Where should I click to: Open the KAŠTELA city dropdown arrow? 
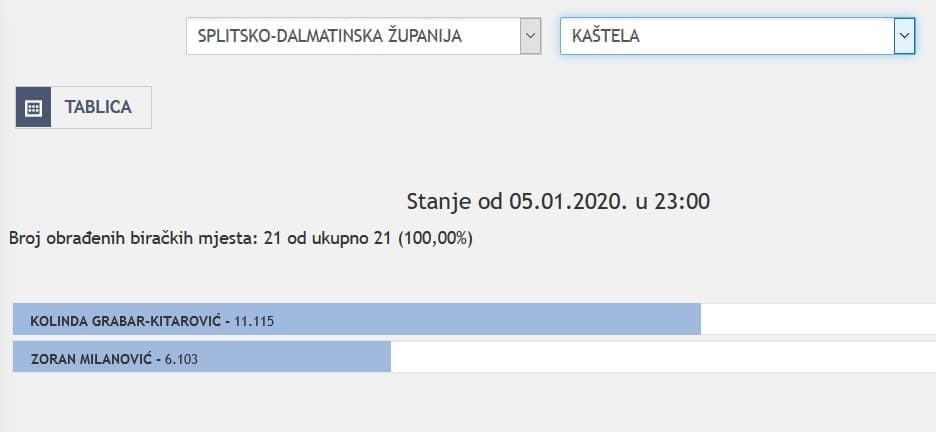point(904,36)
